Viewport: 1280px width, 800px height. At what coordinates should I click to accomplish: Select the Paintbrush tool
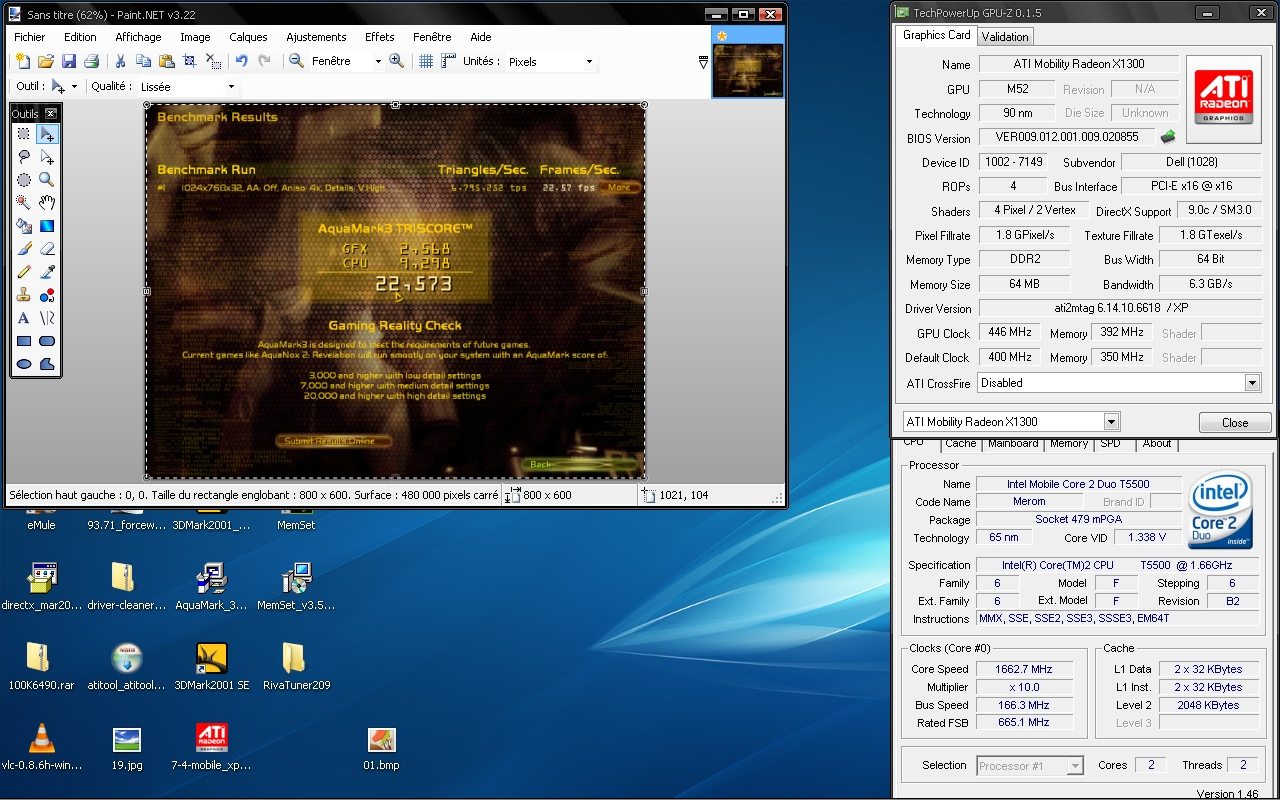24,249
